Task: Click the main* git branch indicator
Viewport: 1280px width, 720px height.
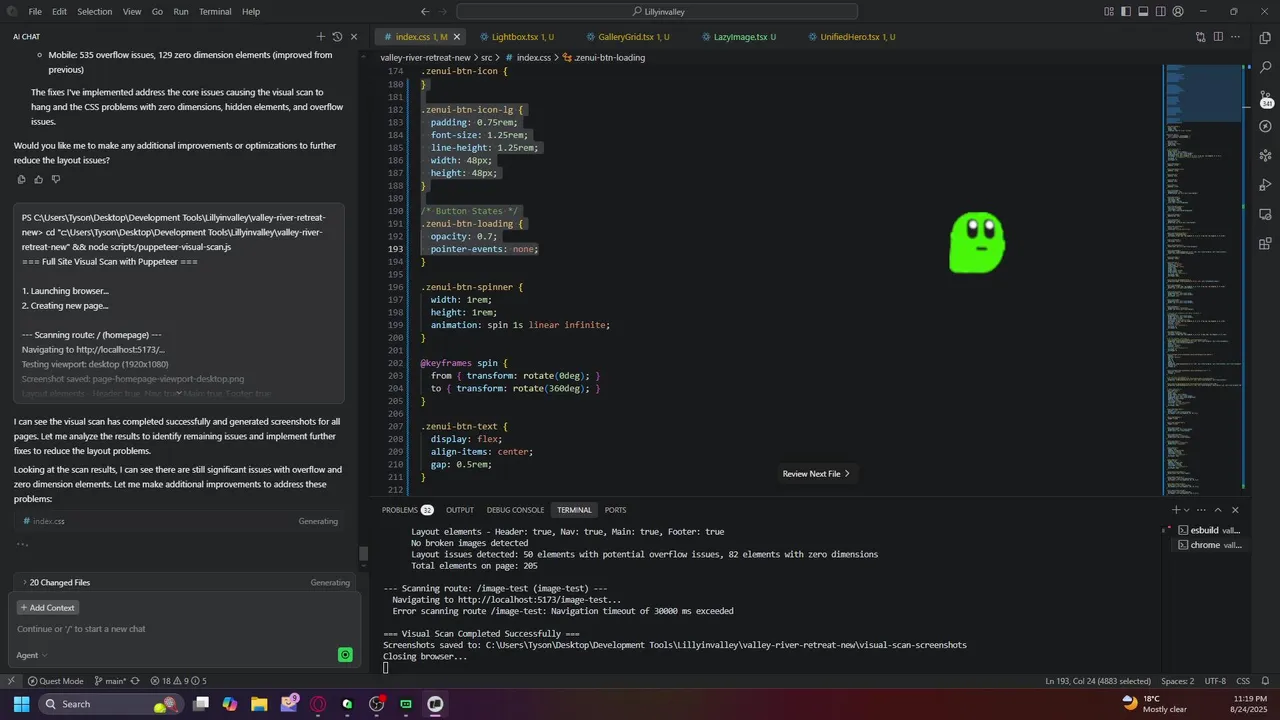Action: 110,681
